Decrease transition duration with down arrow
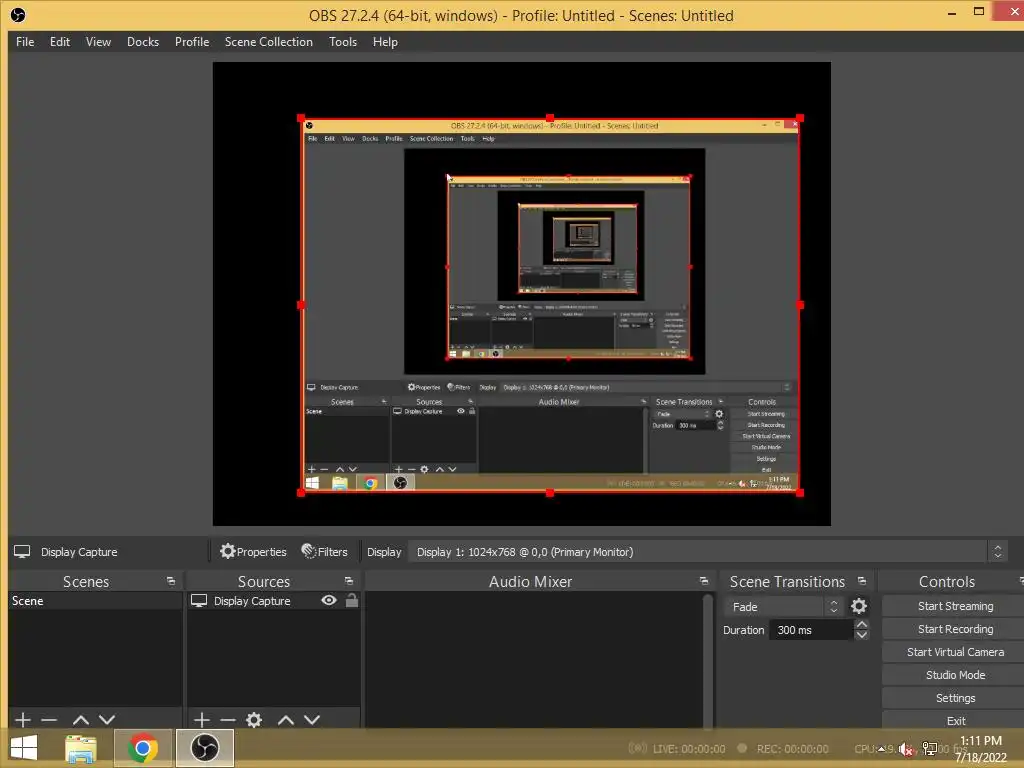1024x768 pixels. coord(861,635)
